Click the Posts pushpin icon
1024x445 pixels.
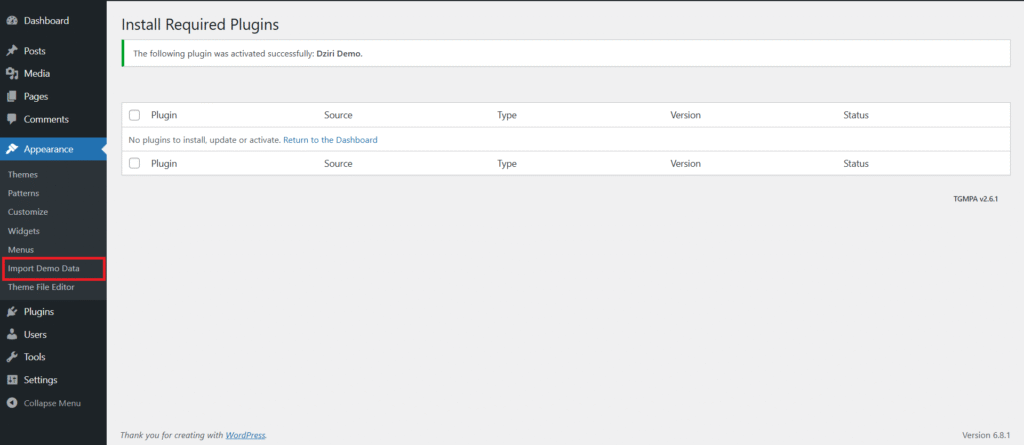coord(12,51)
